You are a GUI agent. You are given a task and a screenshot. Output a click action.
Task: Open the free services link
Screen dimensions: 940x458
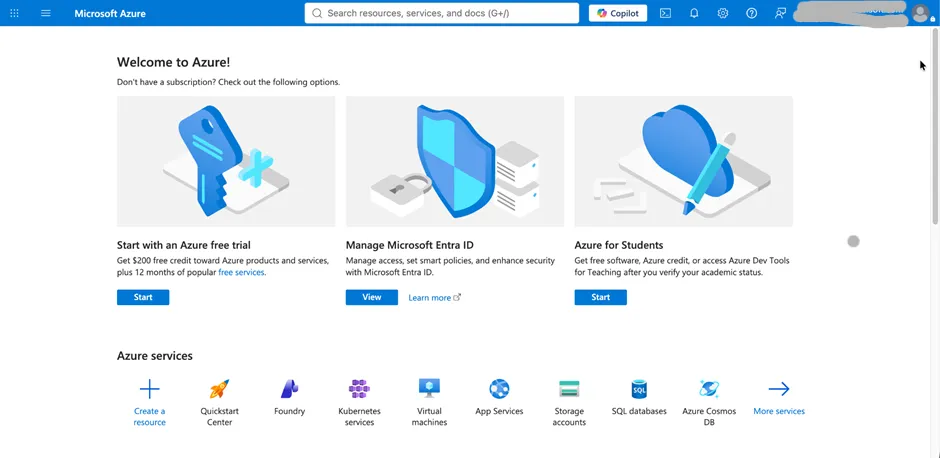(x=241, y=272)
